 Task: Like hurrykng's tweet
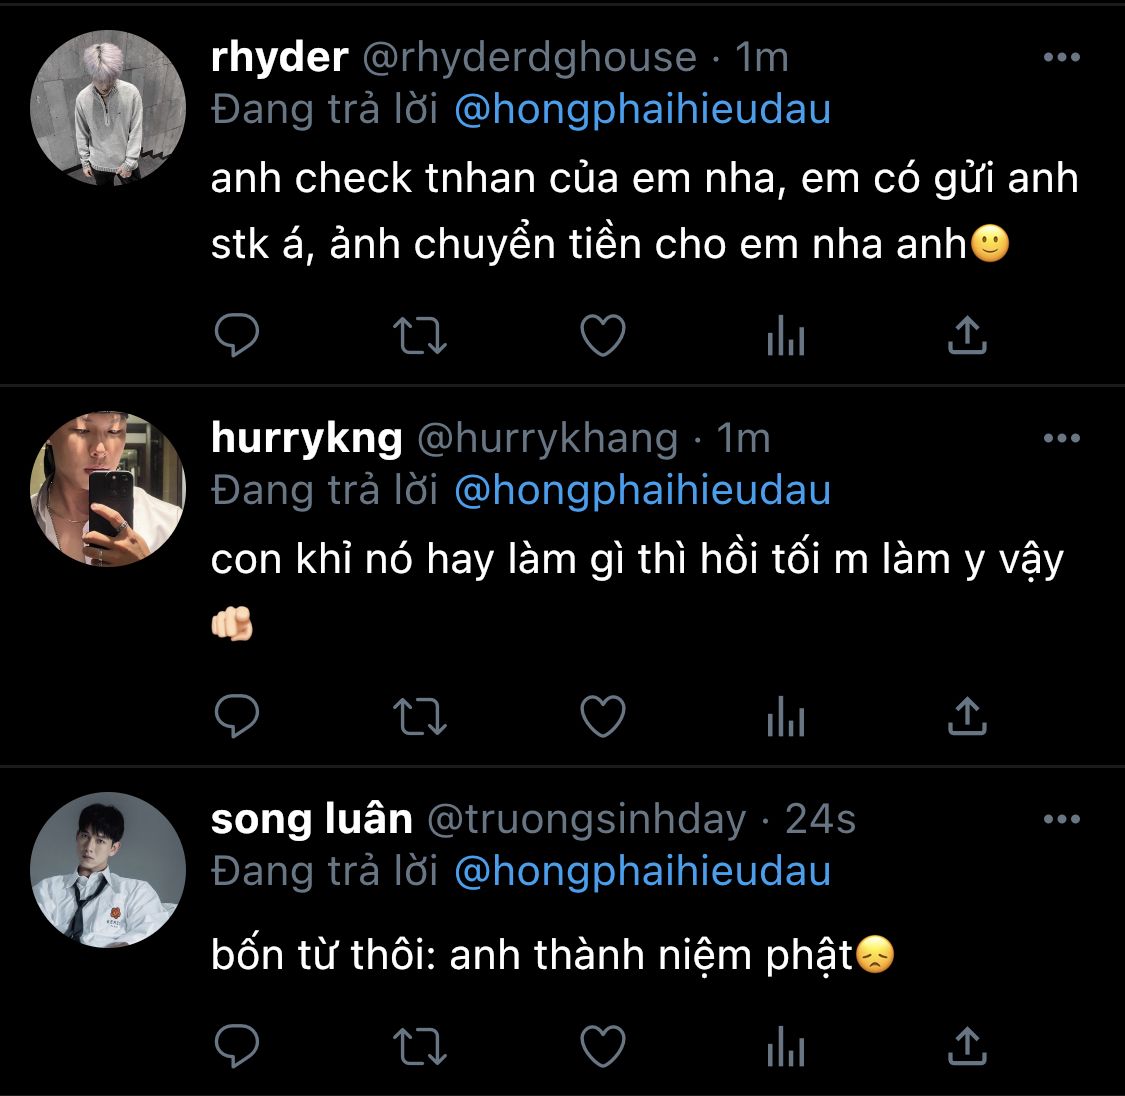click(603, 716)
